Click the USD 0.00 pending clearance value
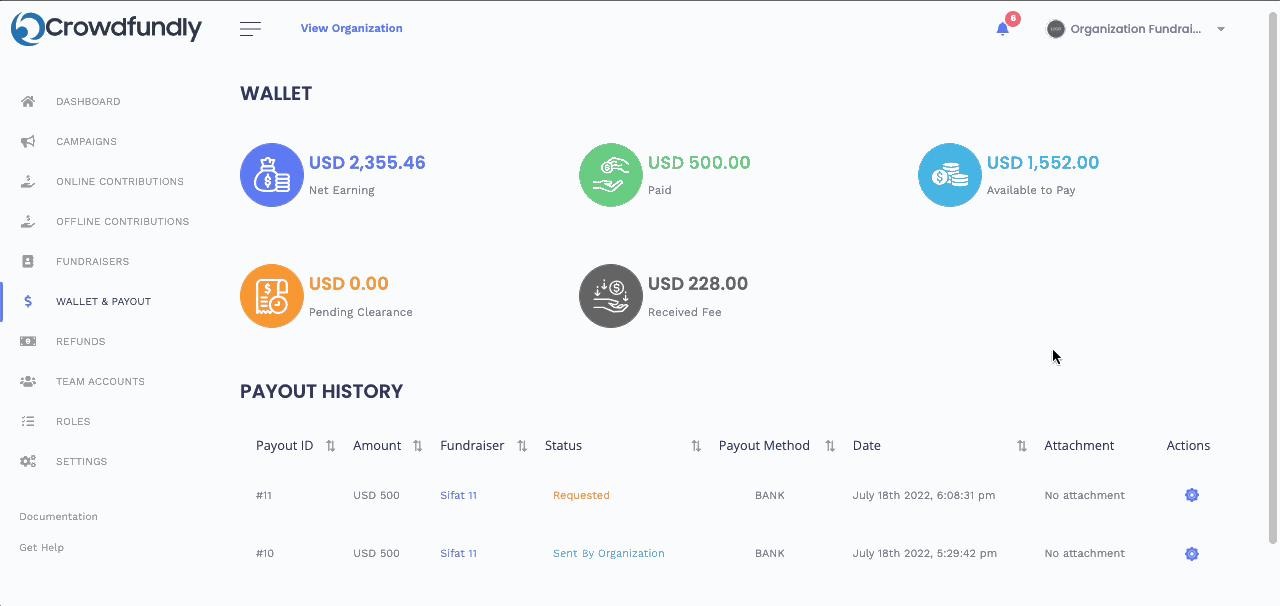This screenshot has height=606, width=1280. (x=349, y=284)
